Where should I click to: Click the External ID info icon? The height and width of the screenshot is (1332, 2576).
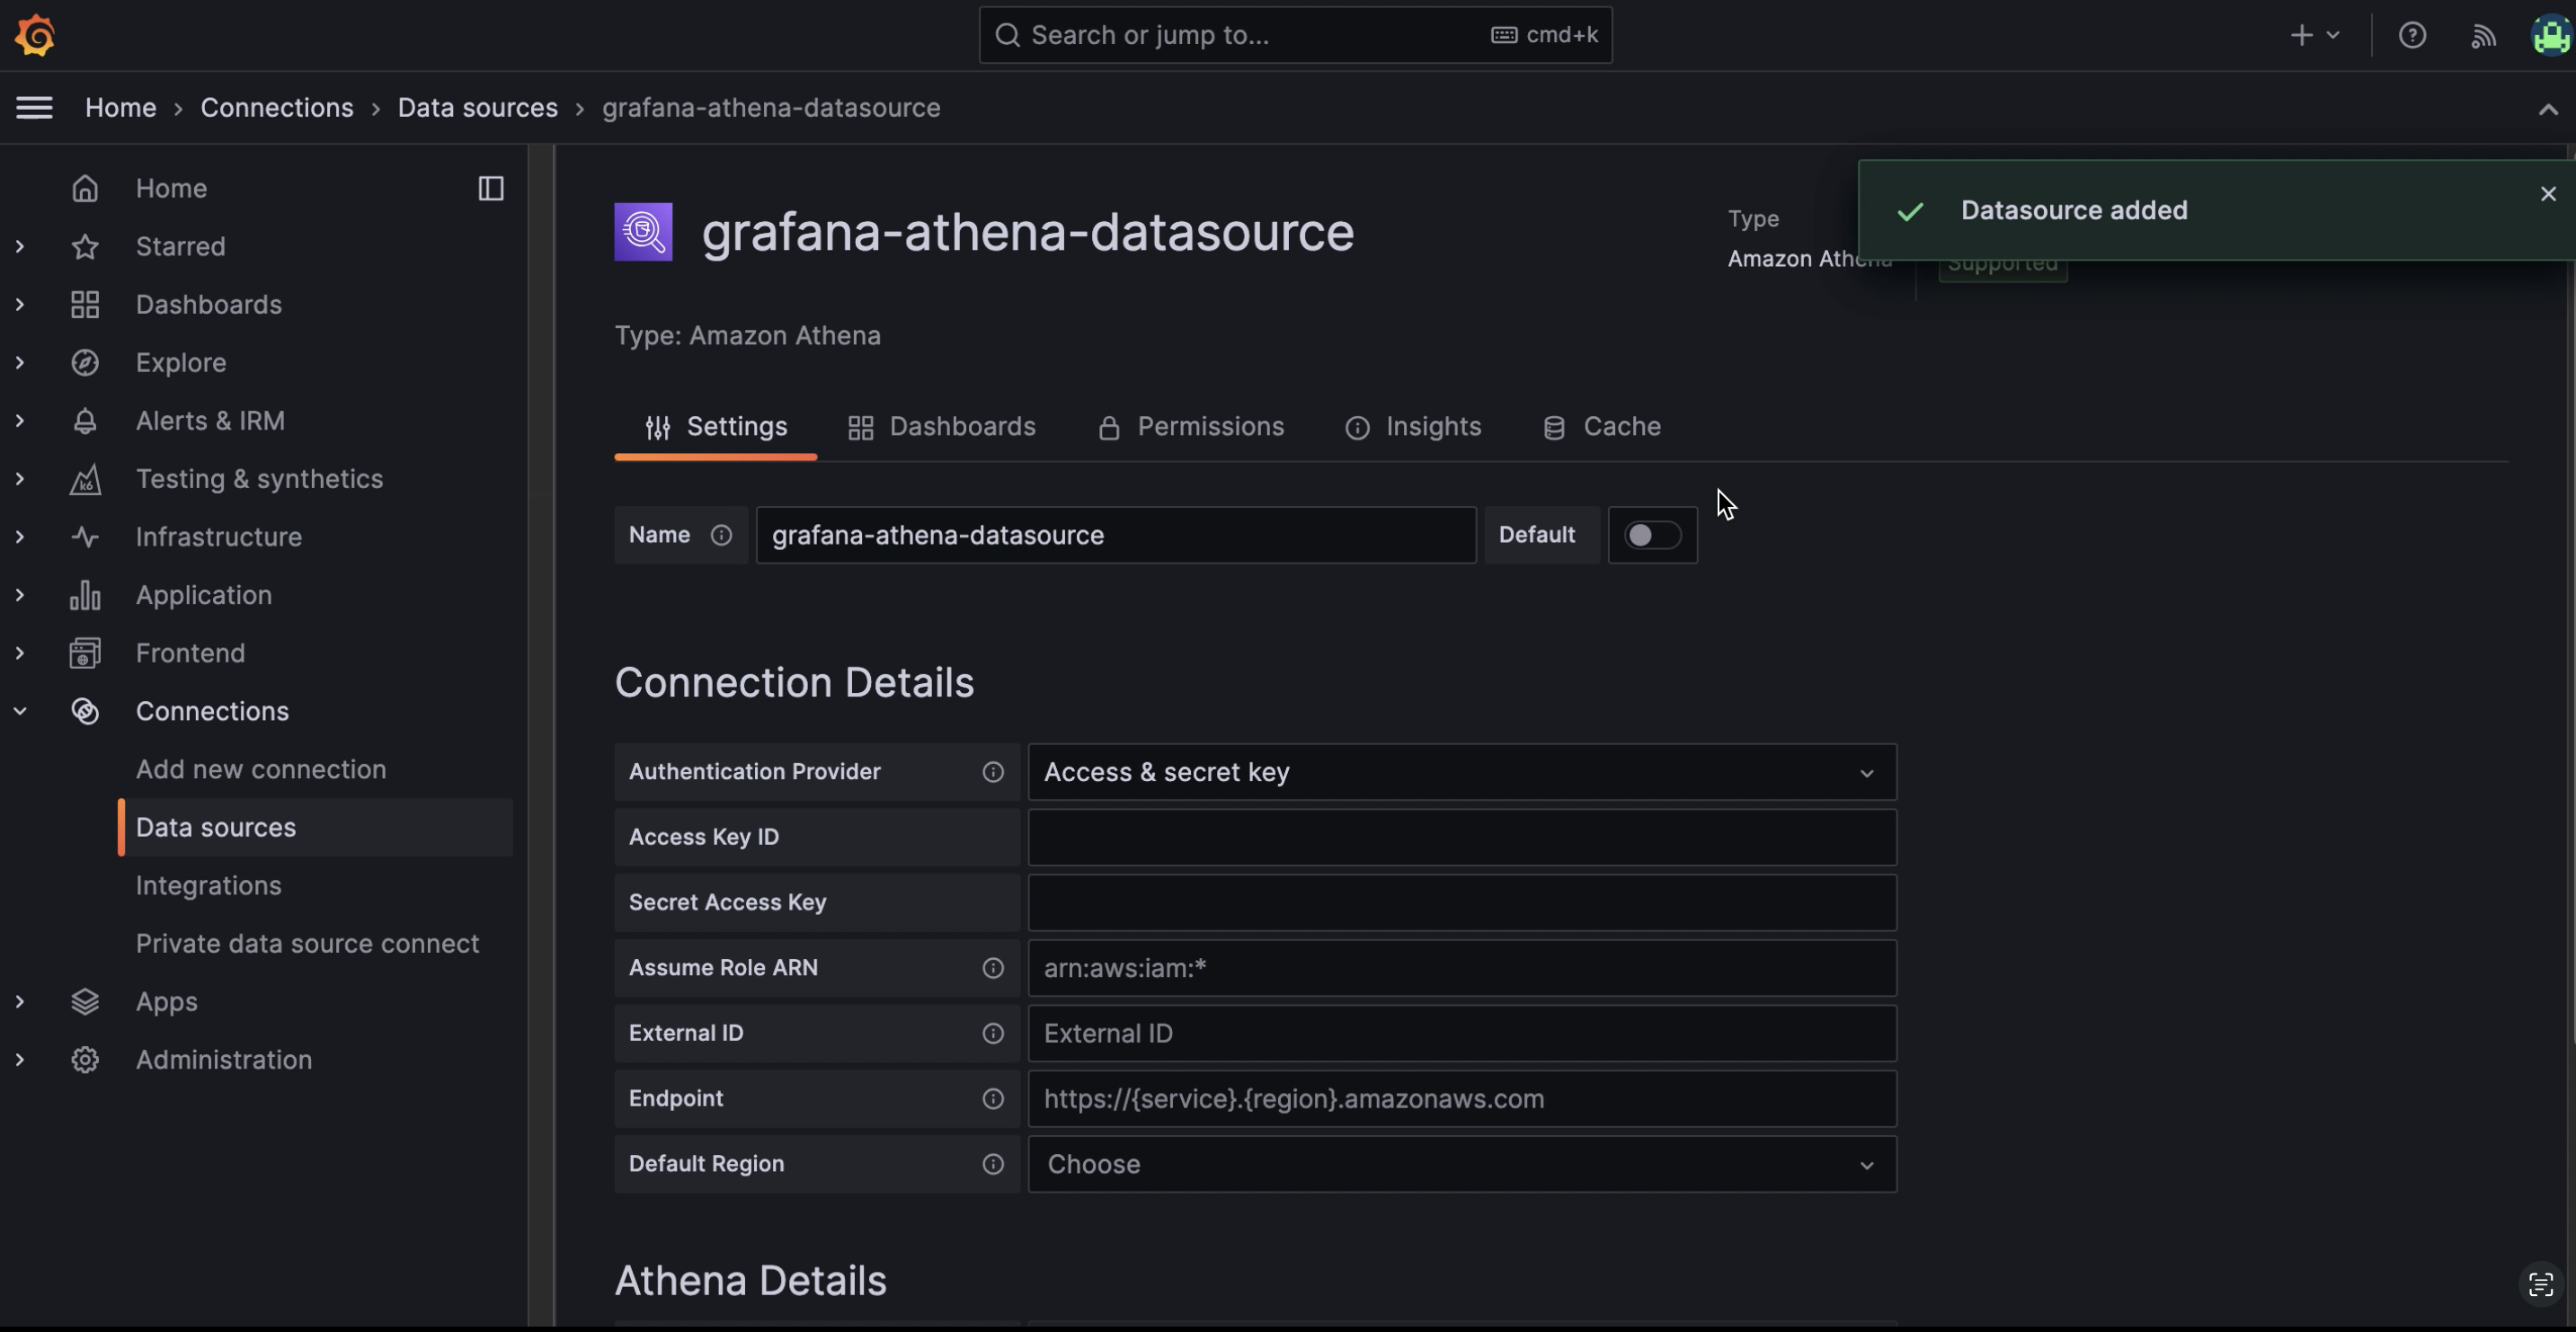pos(993,1033)
